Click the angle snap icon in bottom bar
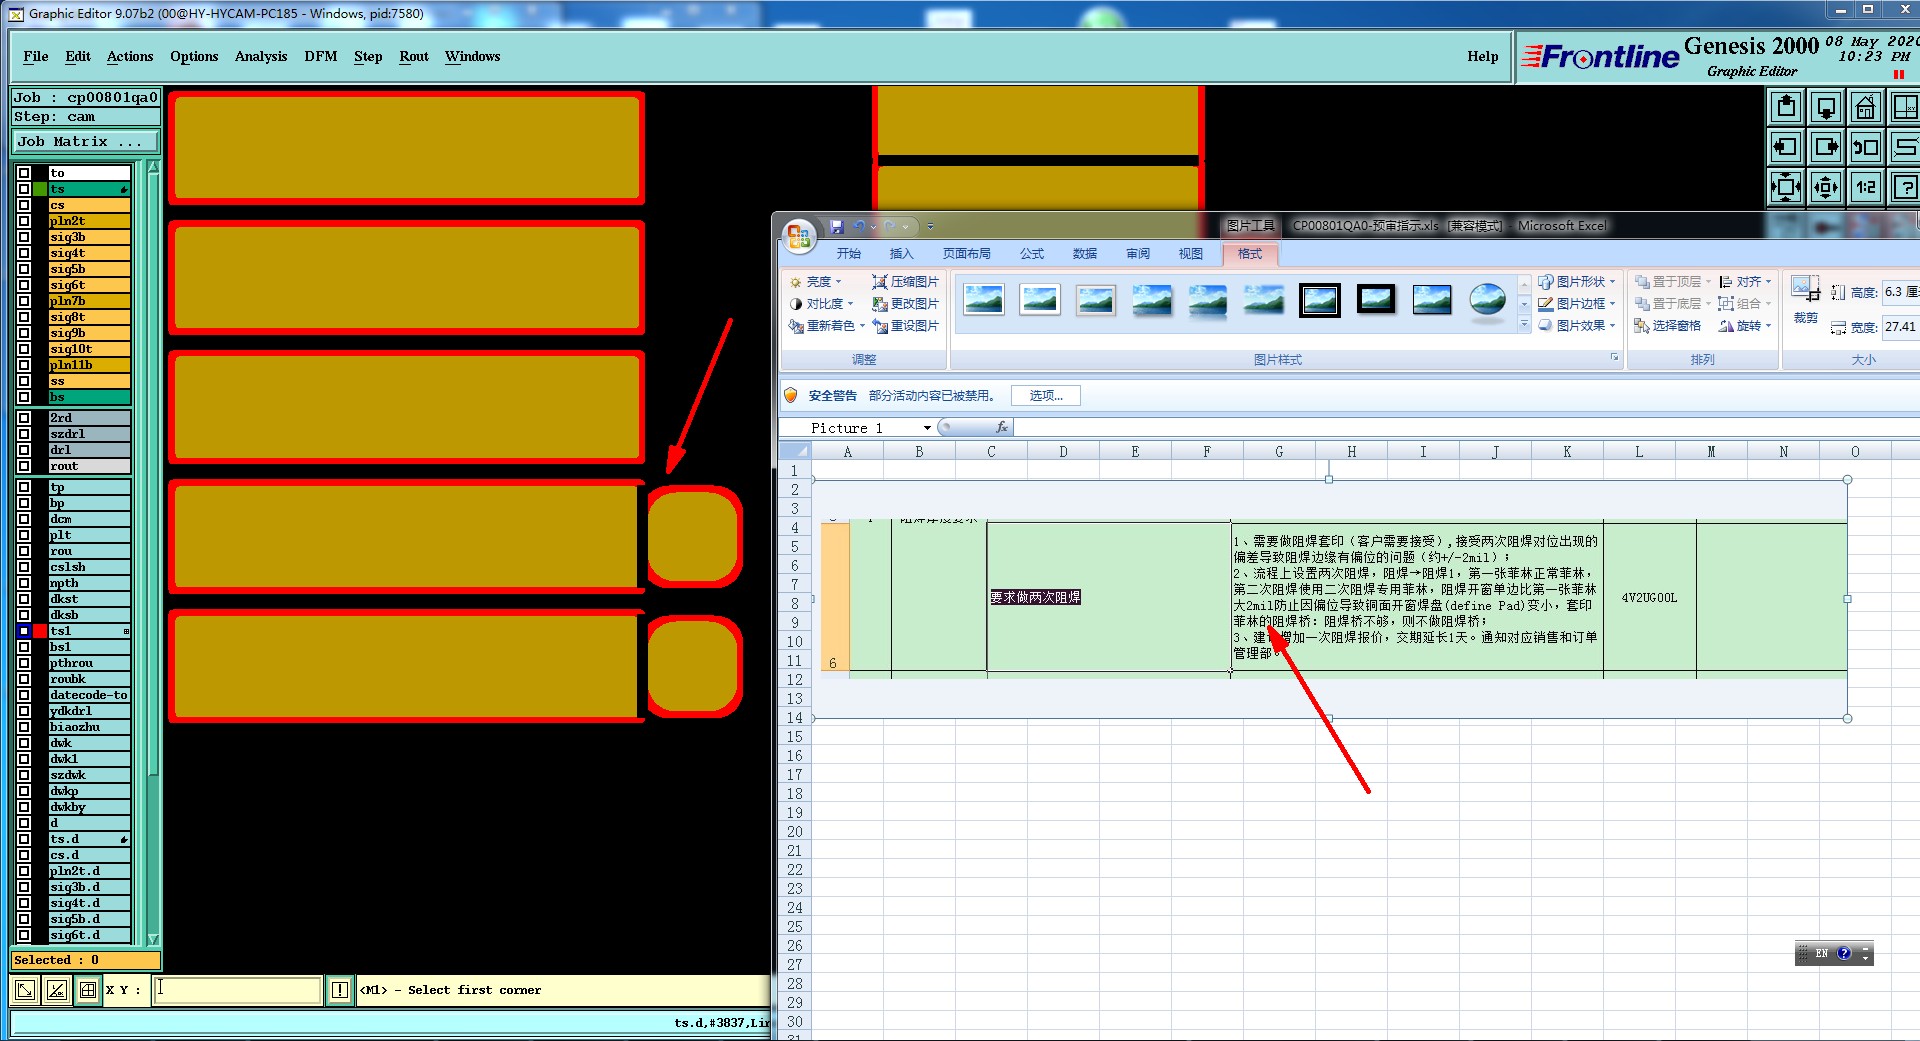Viewport: 1920px width, 1041px height. pos(57,990)
